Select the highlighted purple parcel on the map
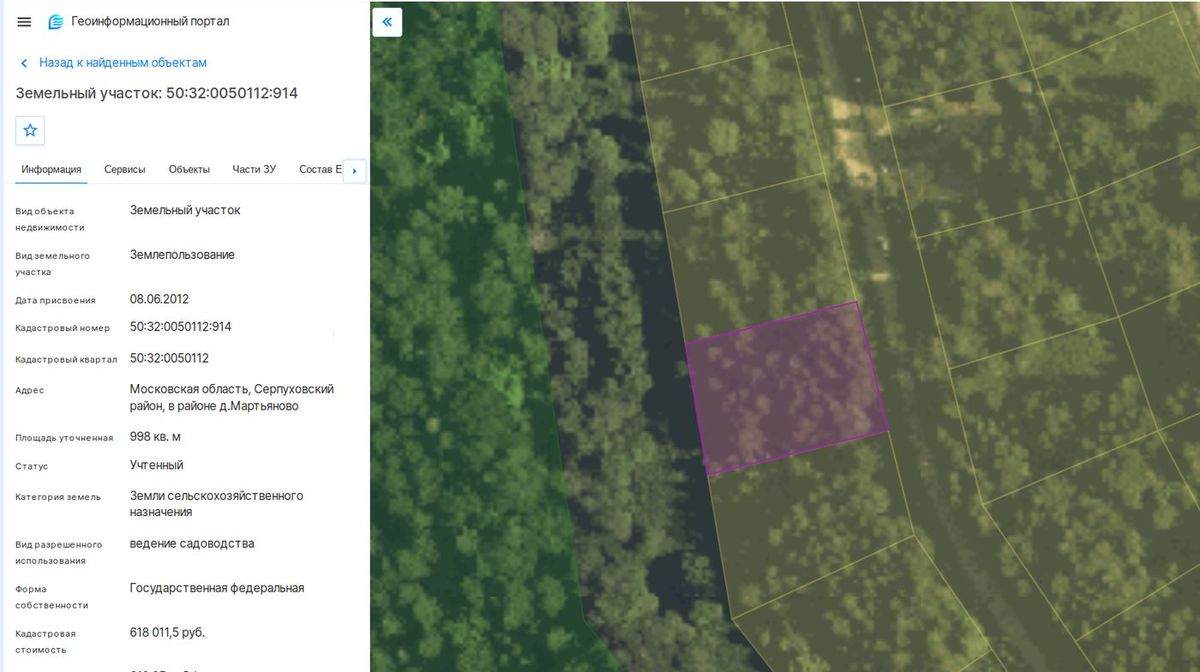This screenshot has height=672, width=1200. pyautogui.click(x=787, y=388)
